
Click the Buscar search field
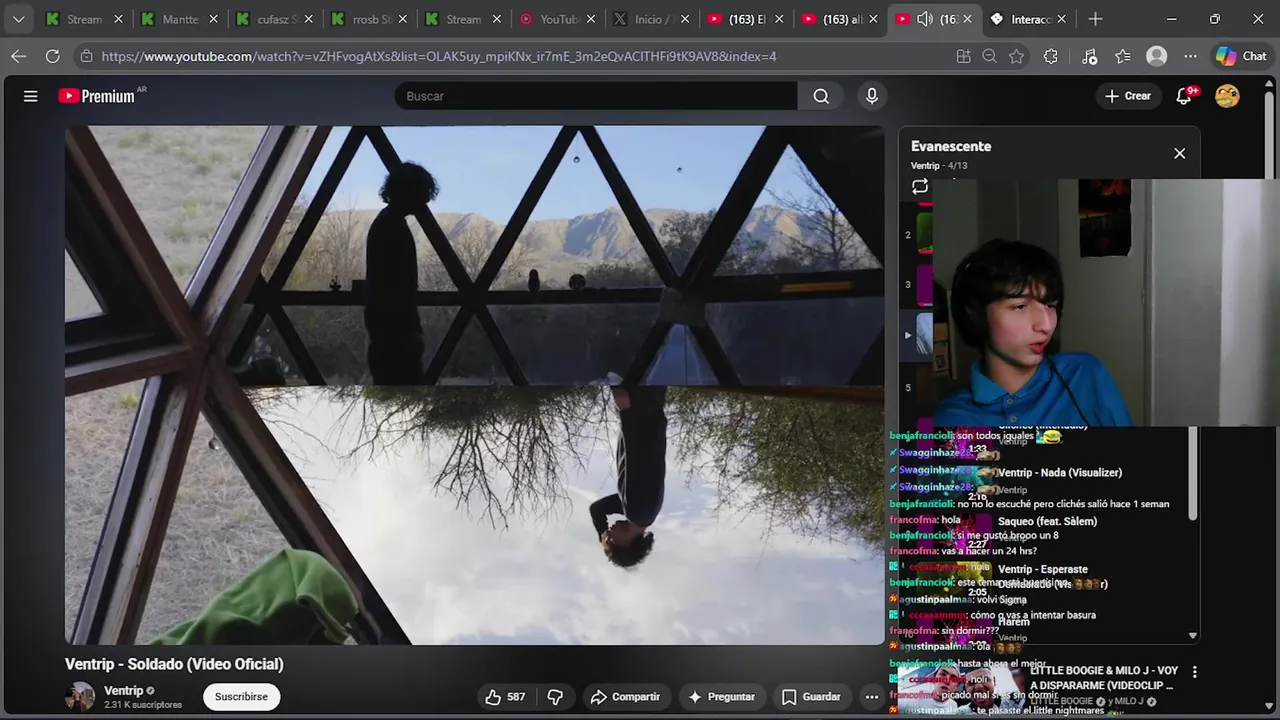coord(596,96)
